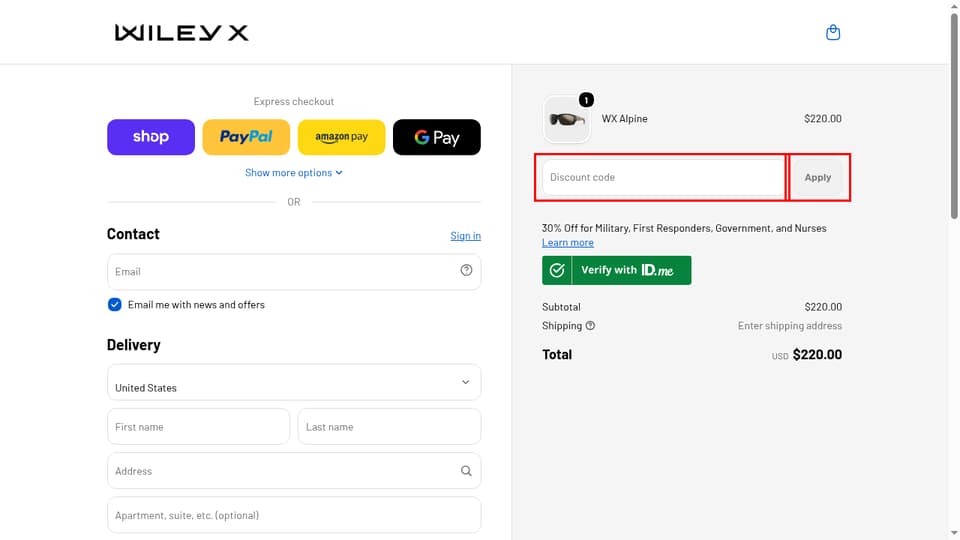The image size is (960, 540).
Task: Choose Amazon Pay express checkout
Action: pyautogui.click(x=342, y=137)
